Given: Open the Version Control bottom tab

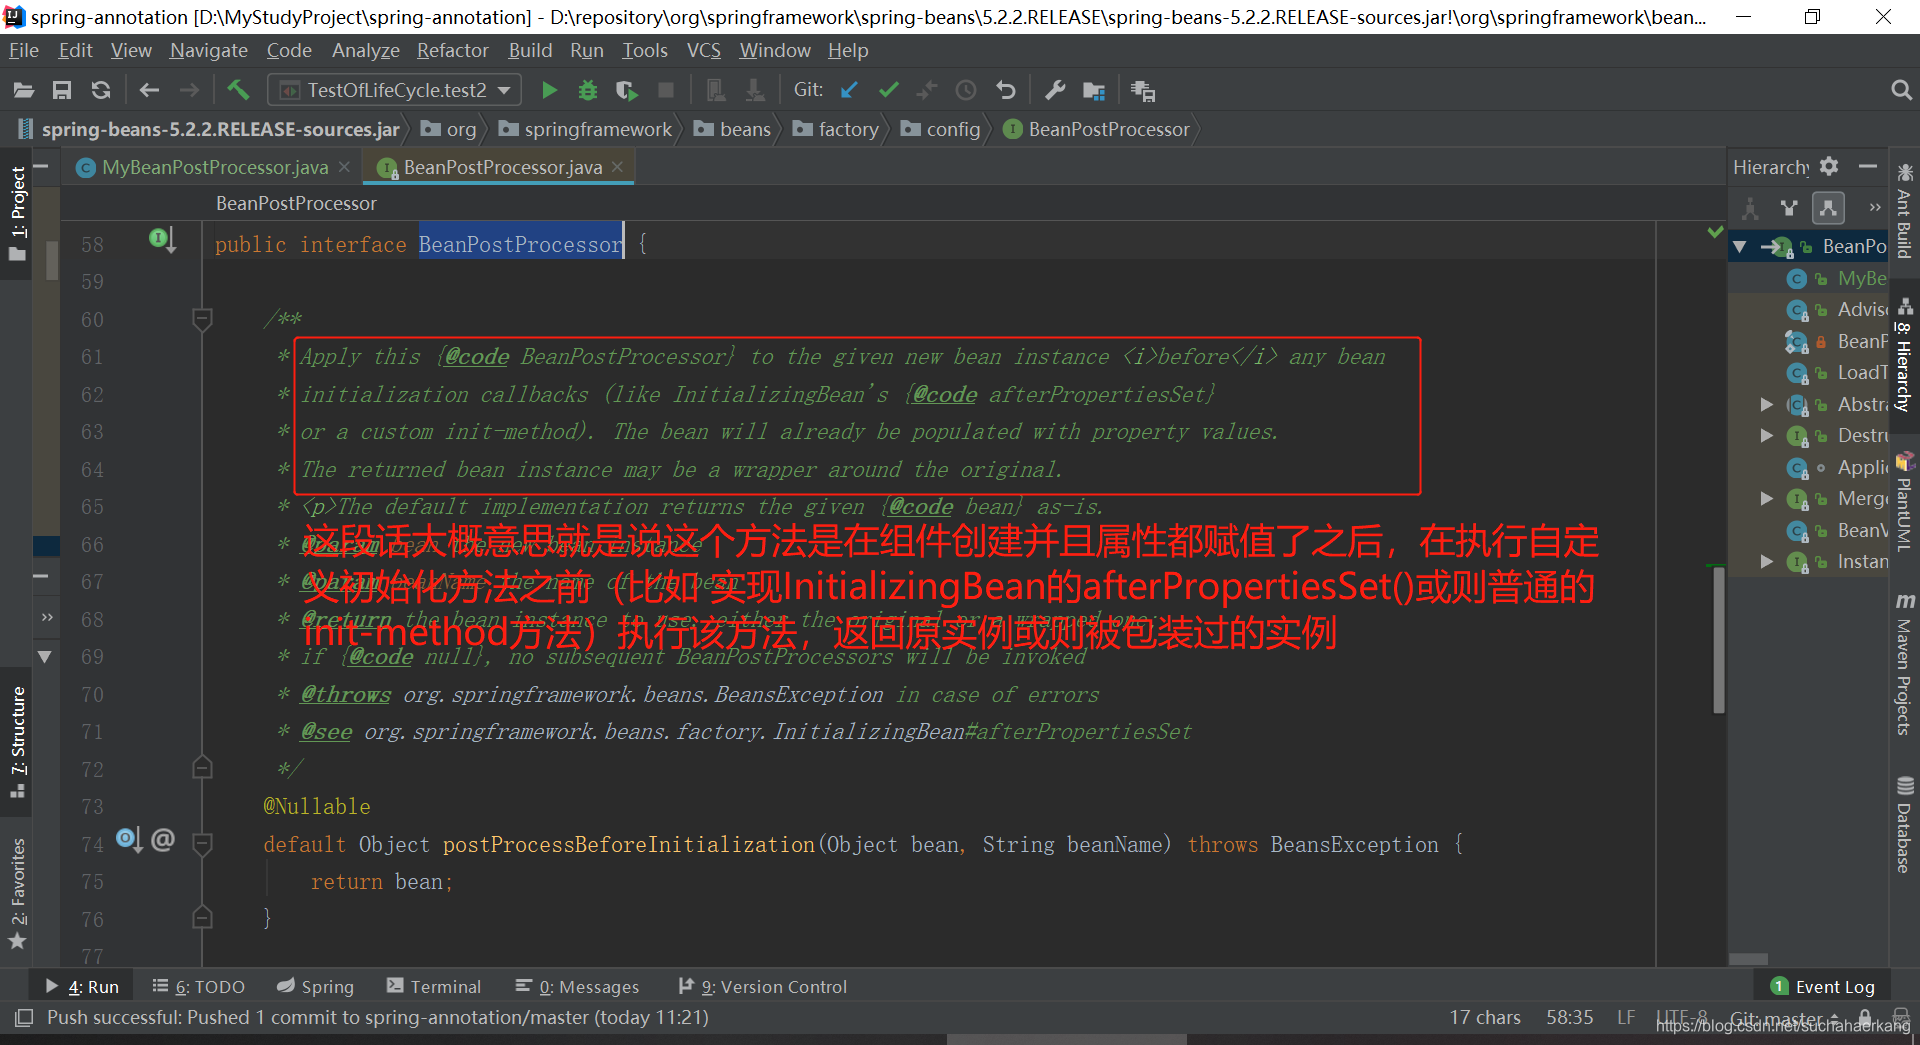Looking at the screenshot, I should click(x=763, y=987).
